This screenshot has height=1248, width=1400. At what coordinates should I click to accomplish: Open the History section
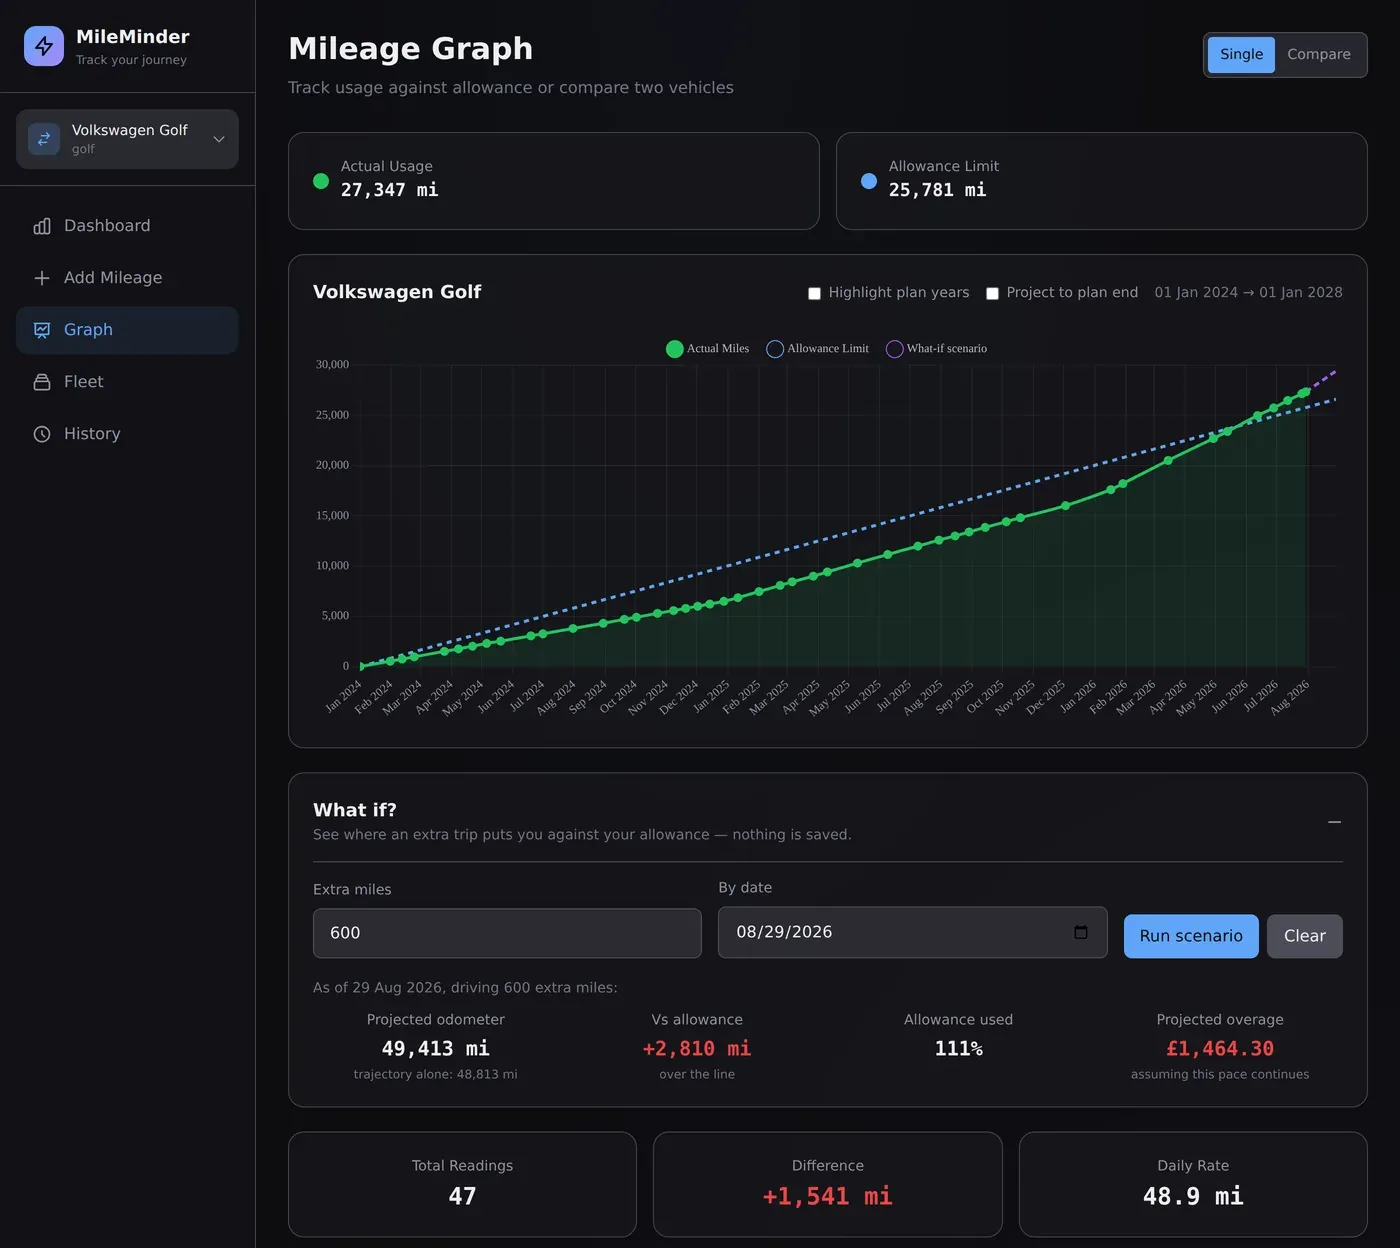127,434
